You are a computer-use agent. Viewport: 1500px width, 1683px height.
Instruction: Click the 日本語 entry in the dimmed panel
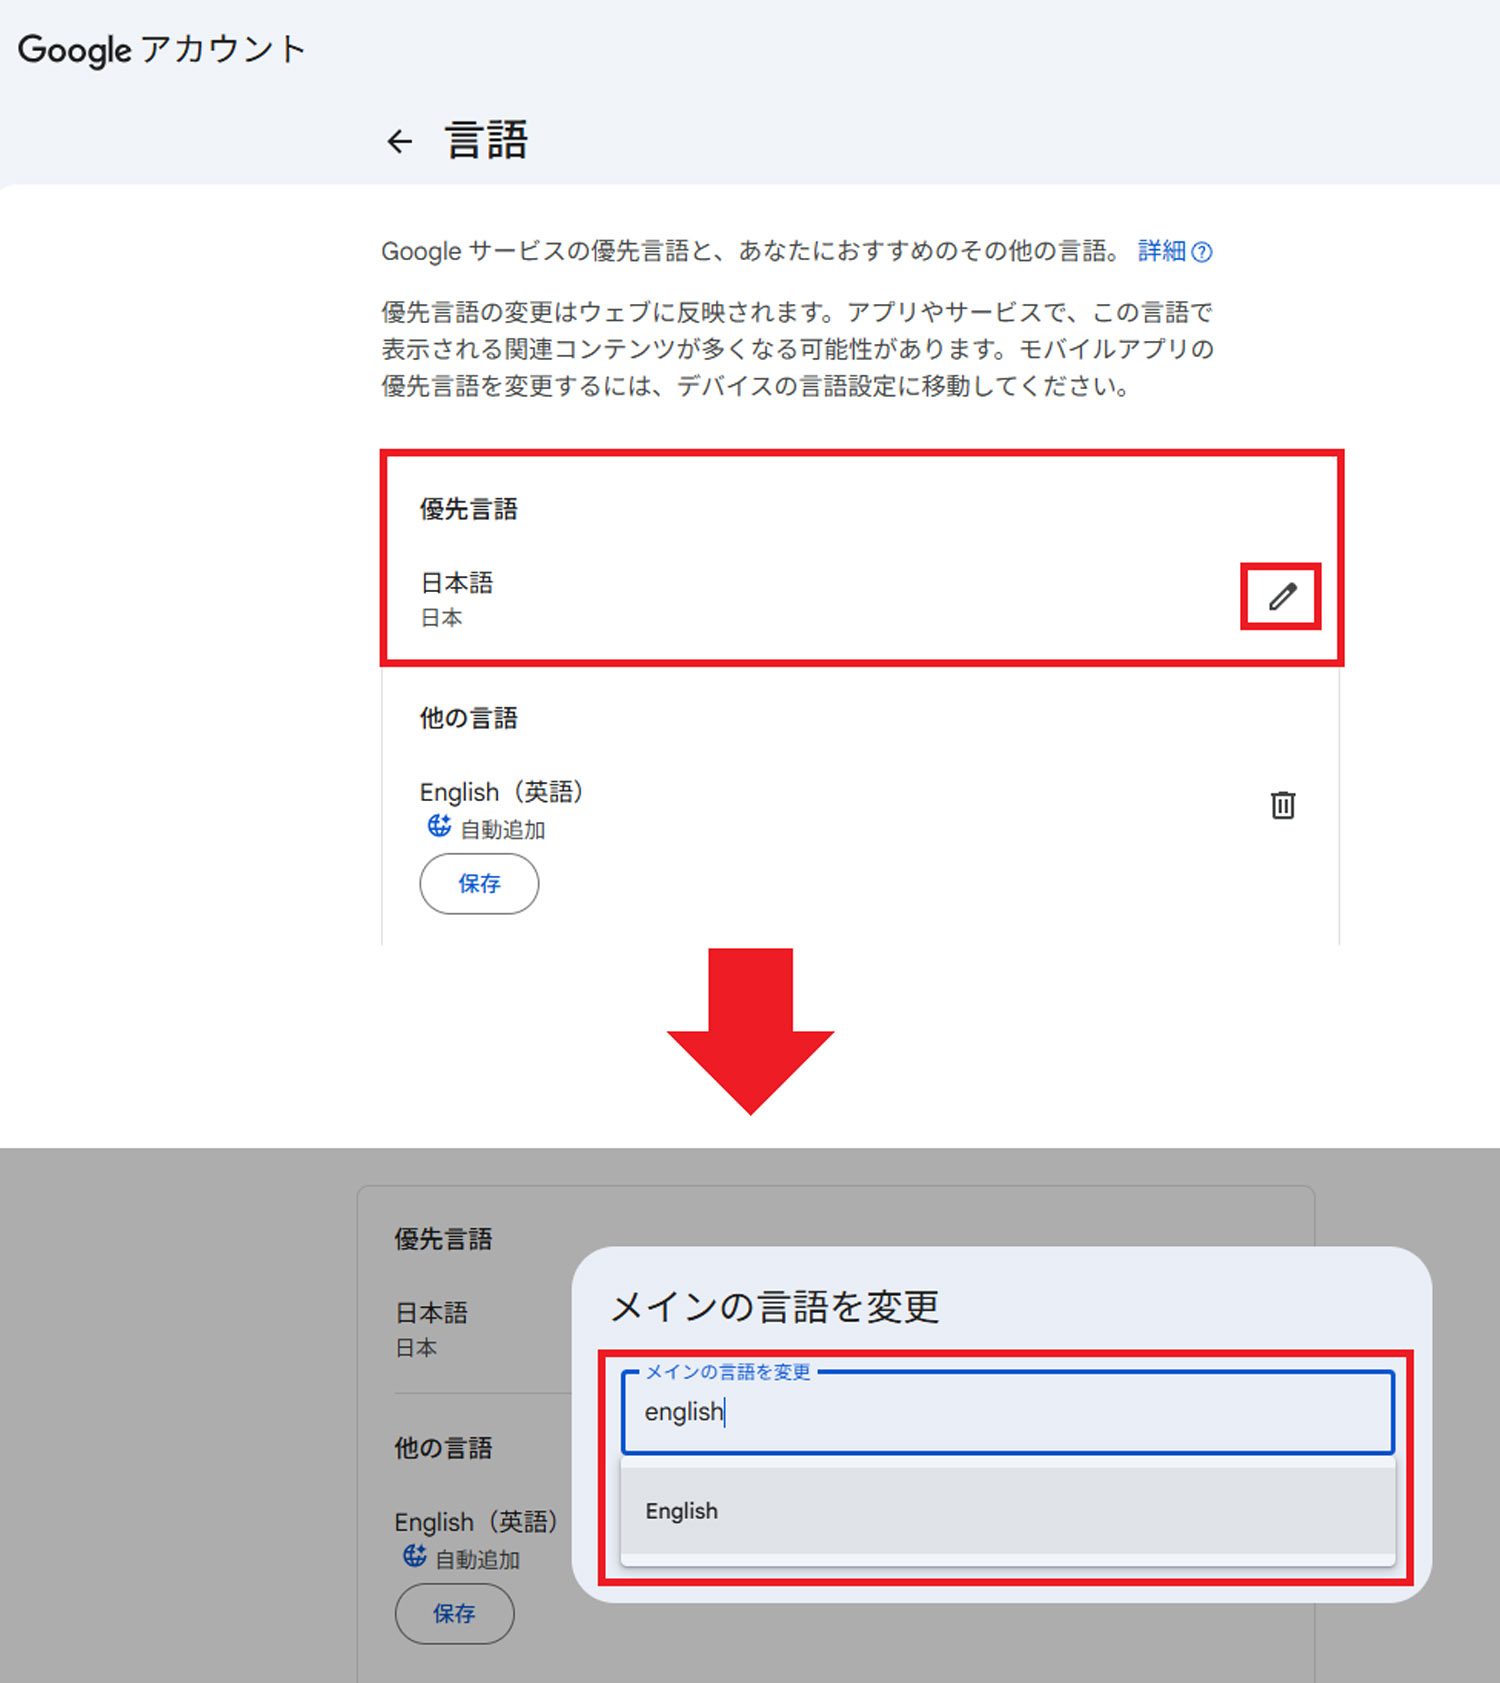[x=432, y=1313]
